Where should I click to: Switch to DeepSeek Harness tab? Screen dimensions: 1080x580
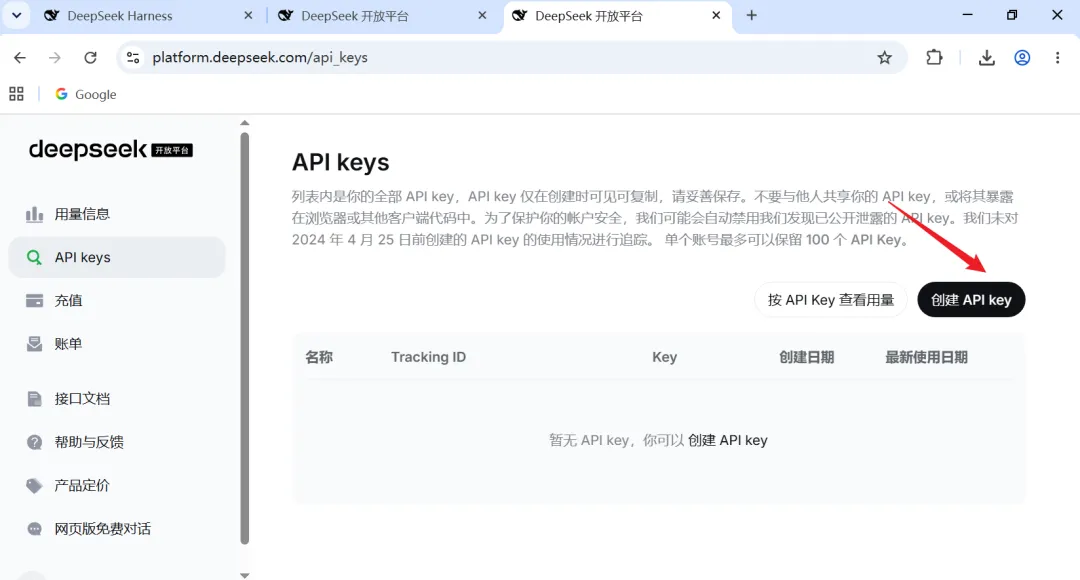[148, 16]
